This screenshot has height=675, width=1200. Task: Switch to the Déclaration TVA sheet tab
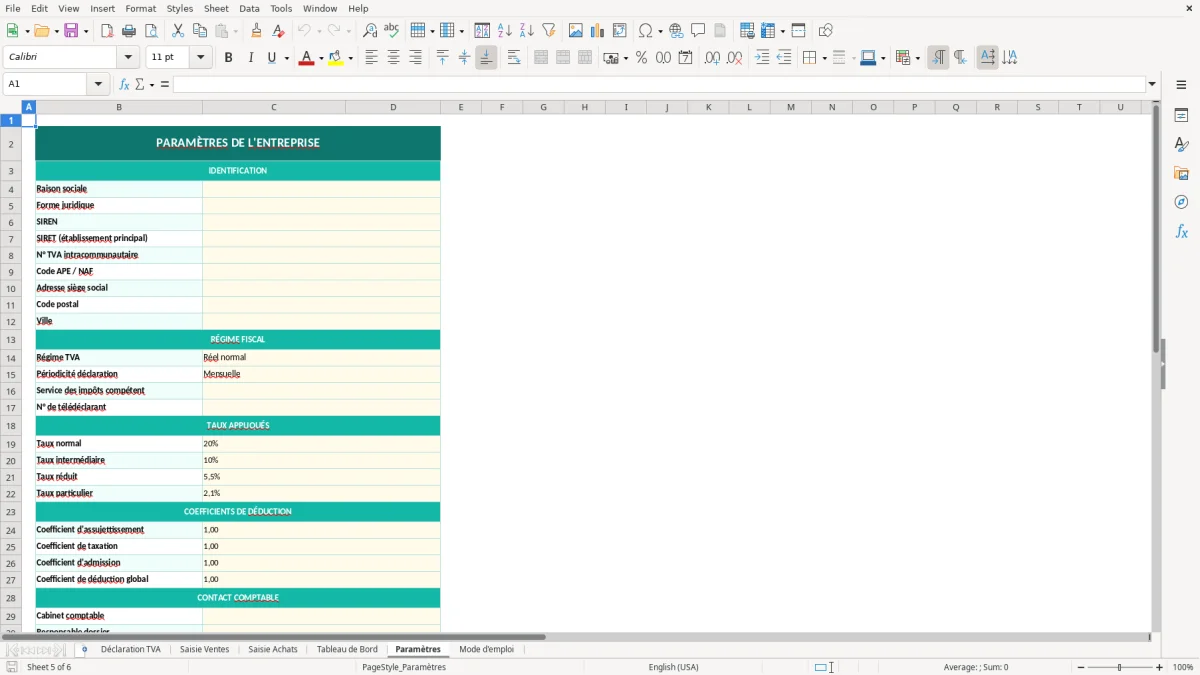click(x=131, y=649)
